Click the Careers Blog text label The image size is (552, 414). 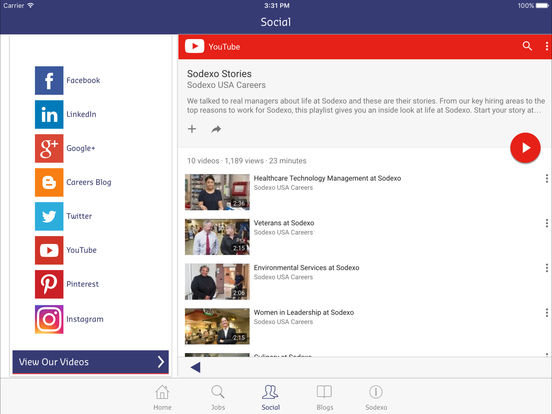[x=89, y=182]
